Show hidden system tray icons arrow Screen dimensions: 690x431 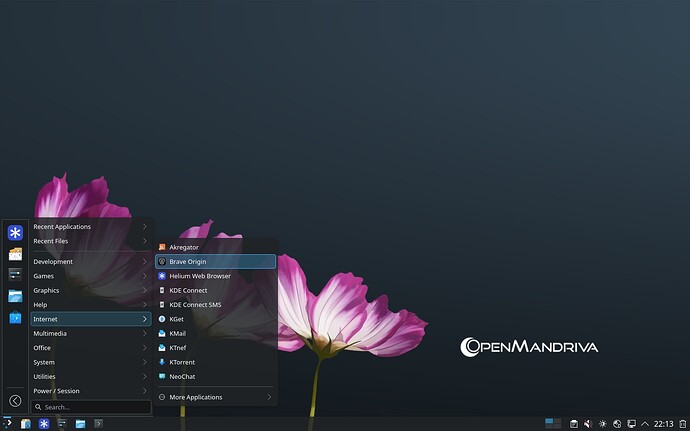(645, 424)
